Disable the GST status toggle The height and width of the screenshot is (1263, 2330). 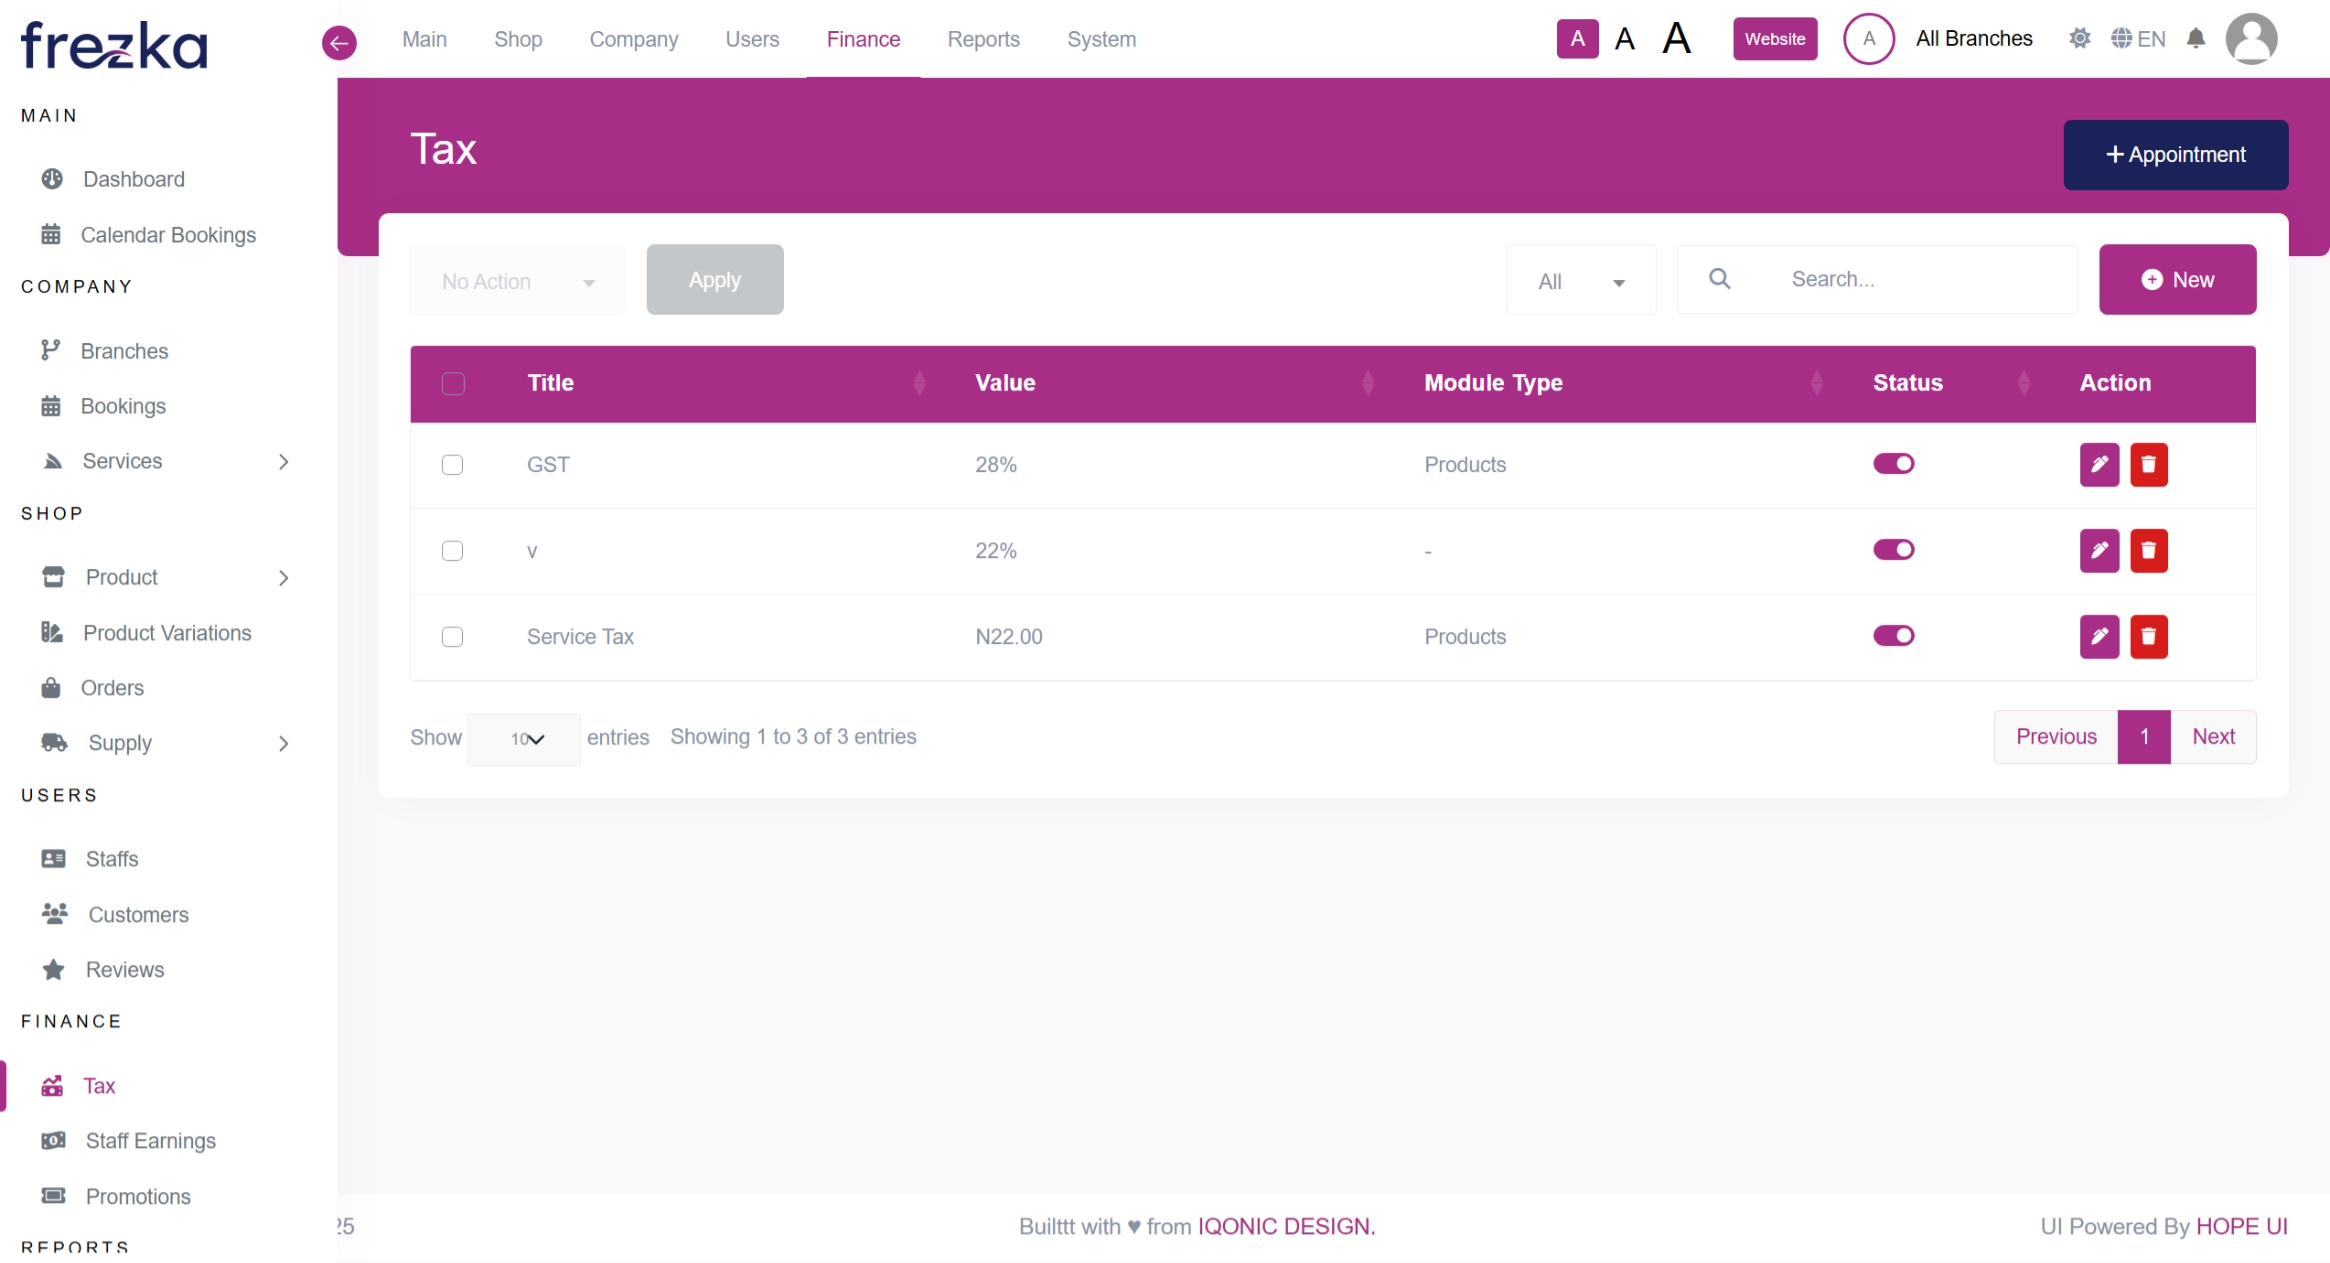pyautogui.click(x=1893, y=464)
